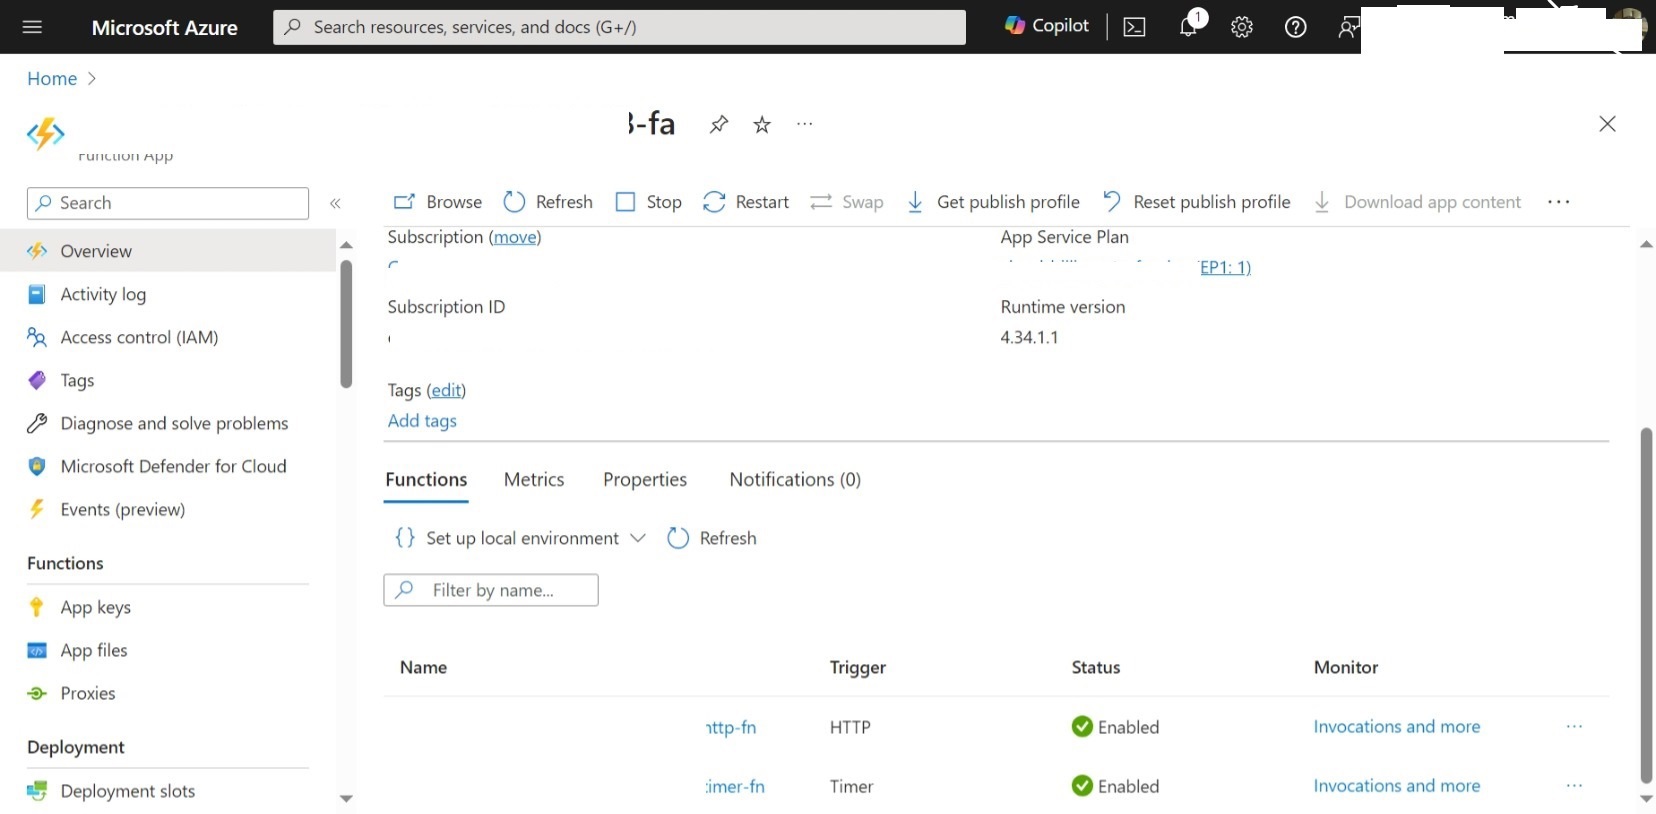Open the feedback icon in header
The height and width of the screenshot is (814, 1656).
[1347, 27]
